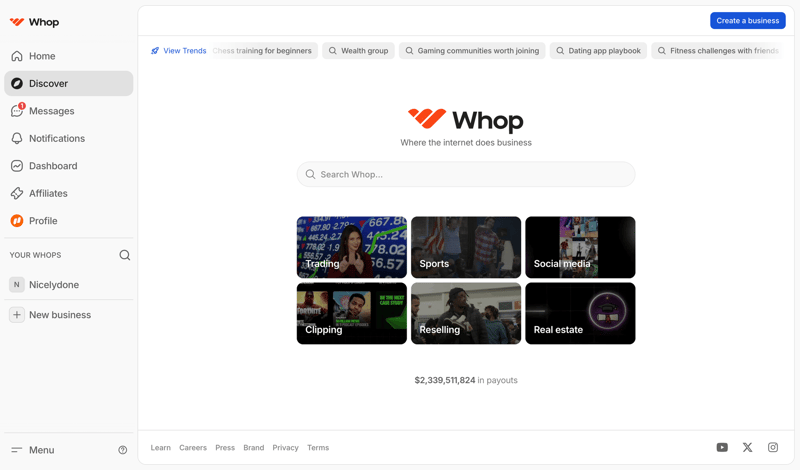Select the Wealth group search suggestion
800x470 pixels.
point(358,51)
